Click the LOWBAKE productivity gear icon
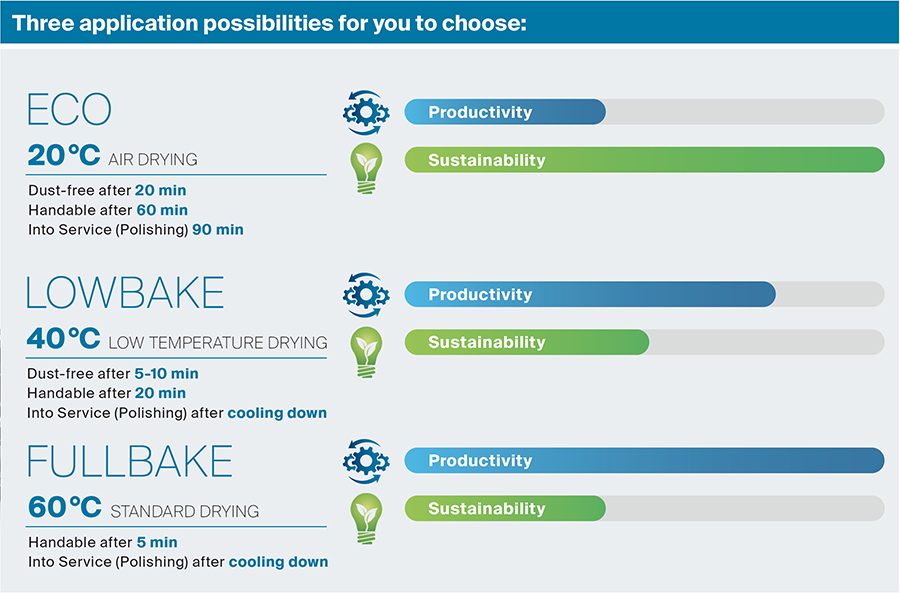This screenshot has height=593, width=900. tap(366, 295)
